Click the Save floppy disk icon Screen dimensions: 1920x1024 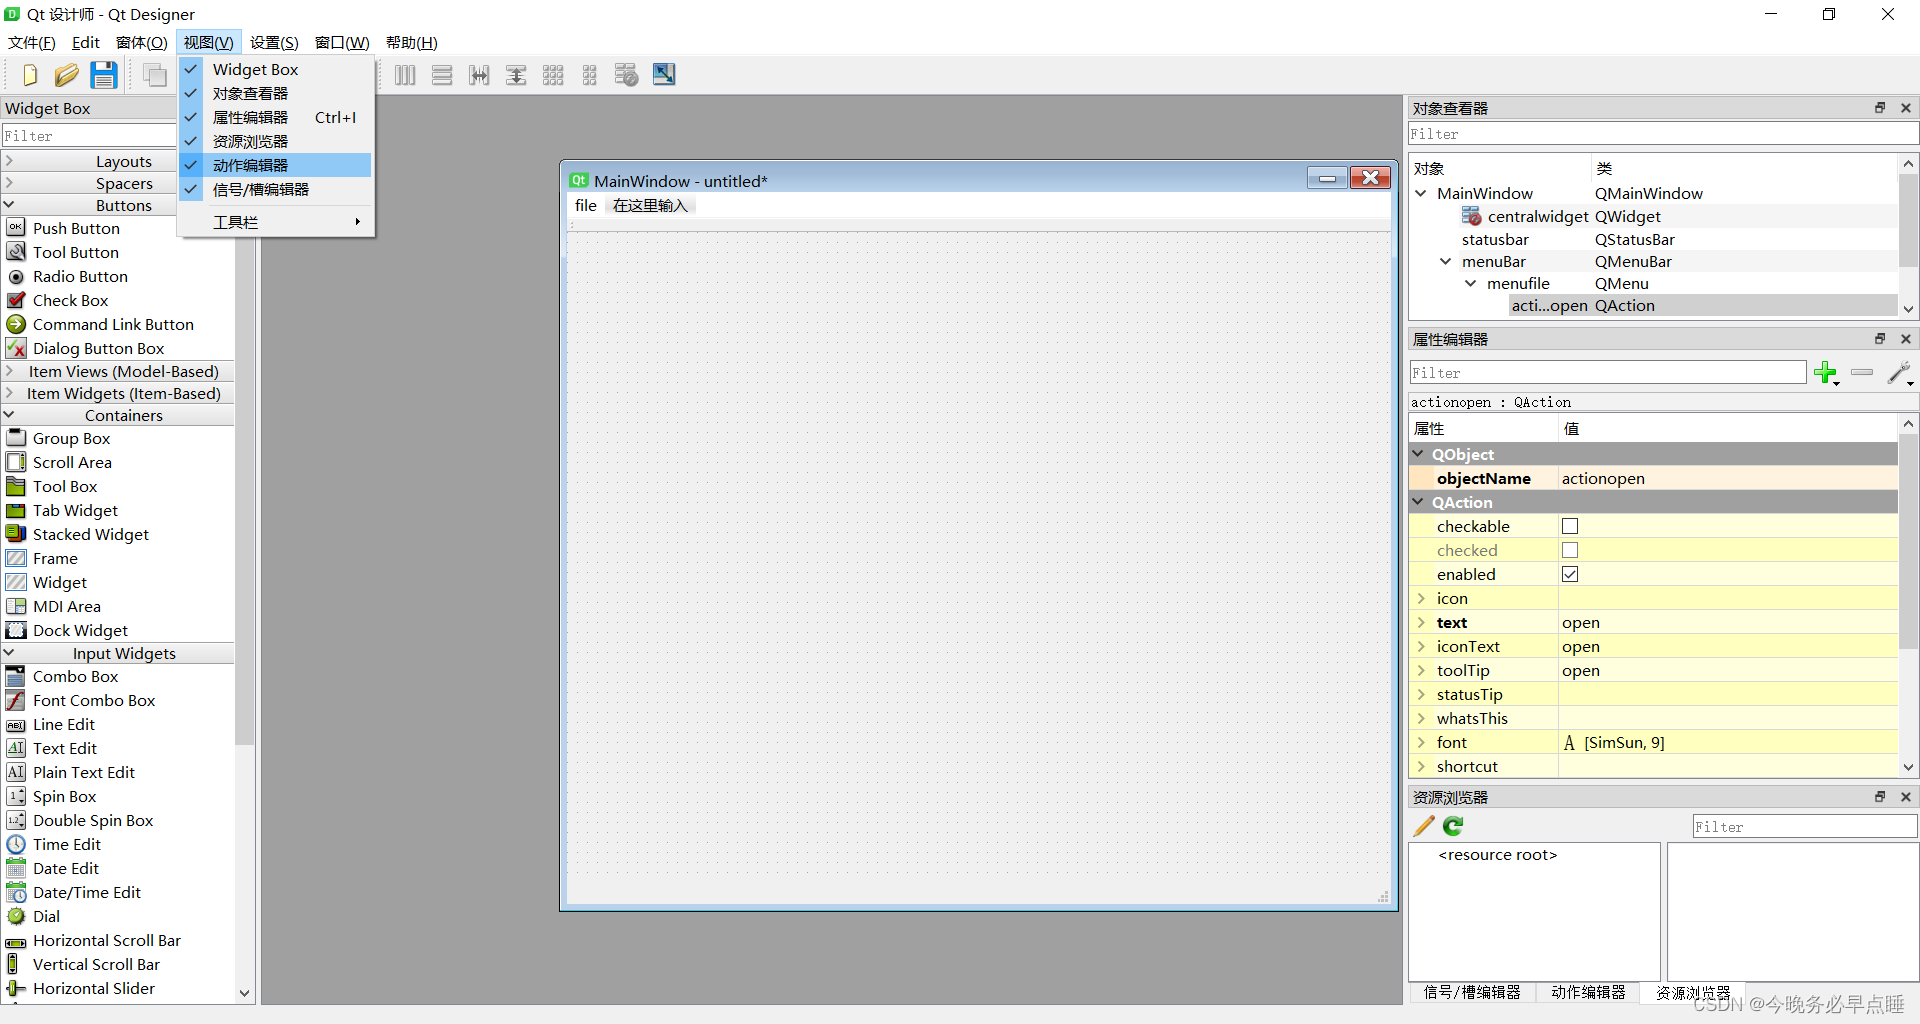click(x=104, y=75)
